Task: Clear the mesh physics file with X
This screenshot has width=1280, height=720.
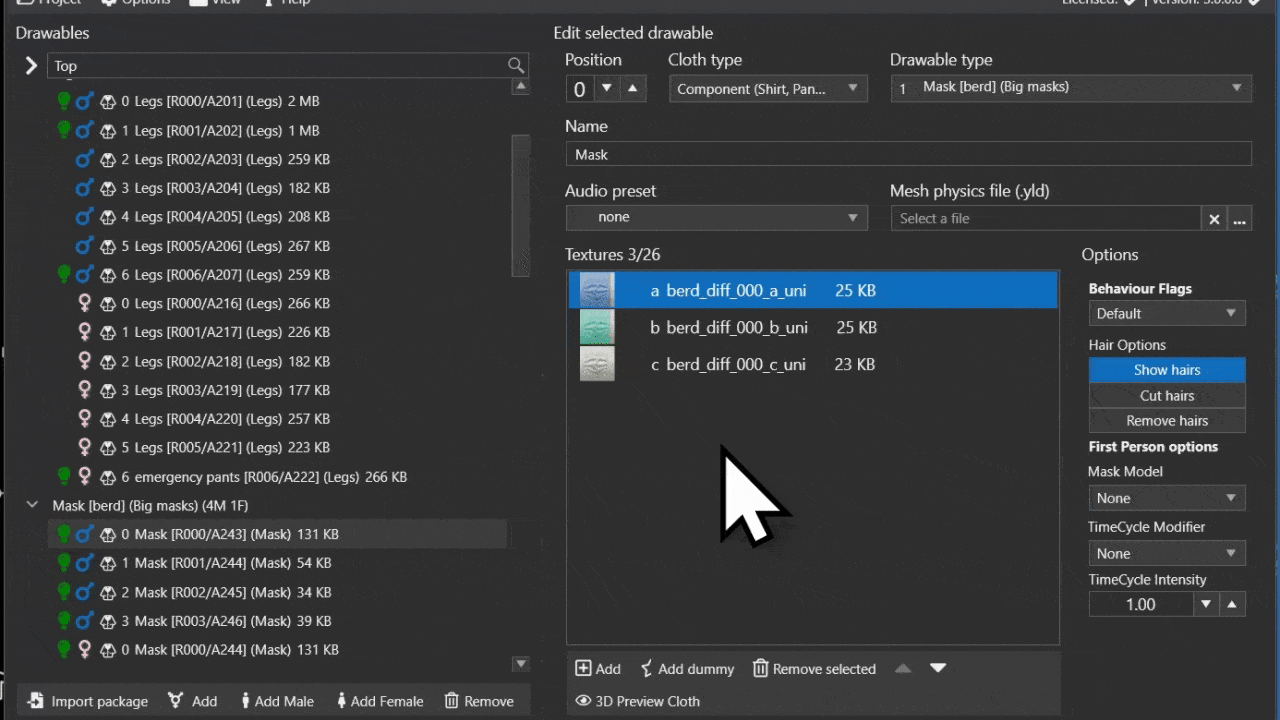Action: click(x=1214, y=219)
